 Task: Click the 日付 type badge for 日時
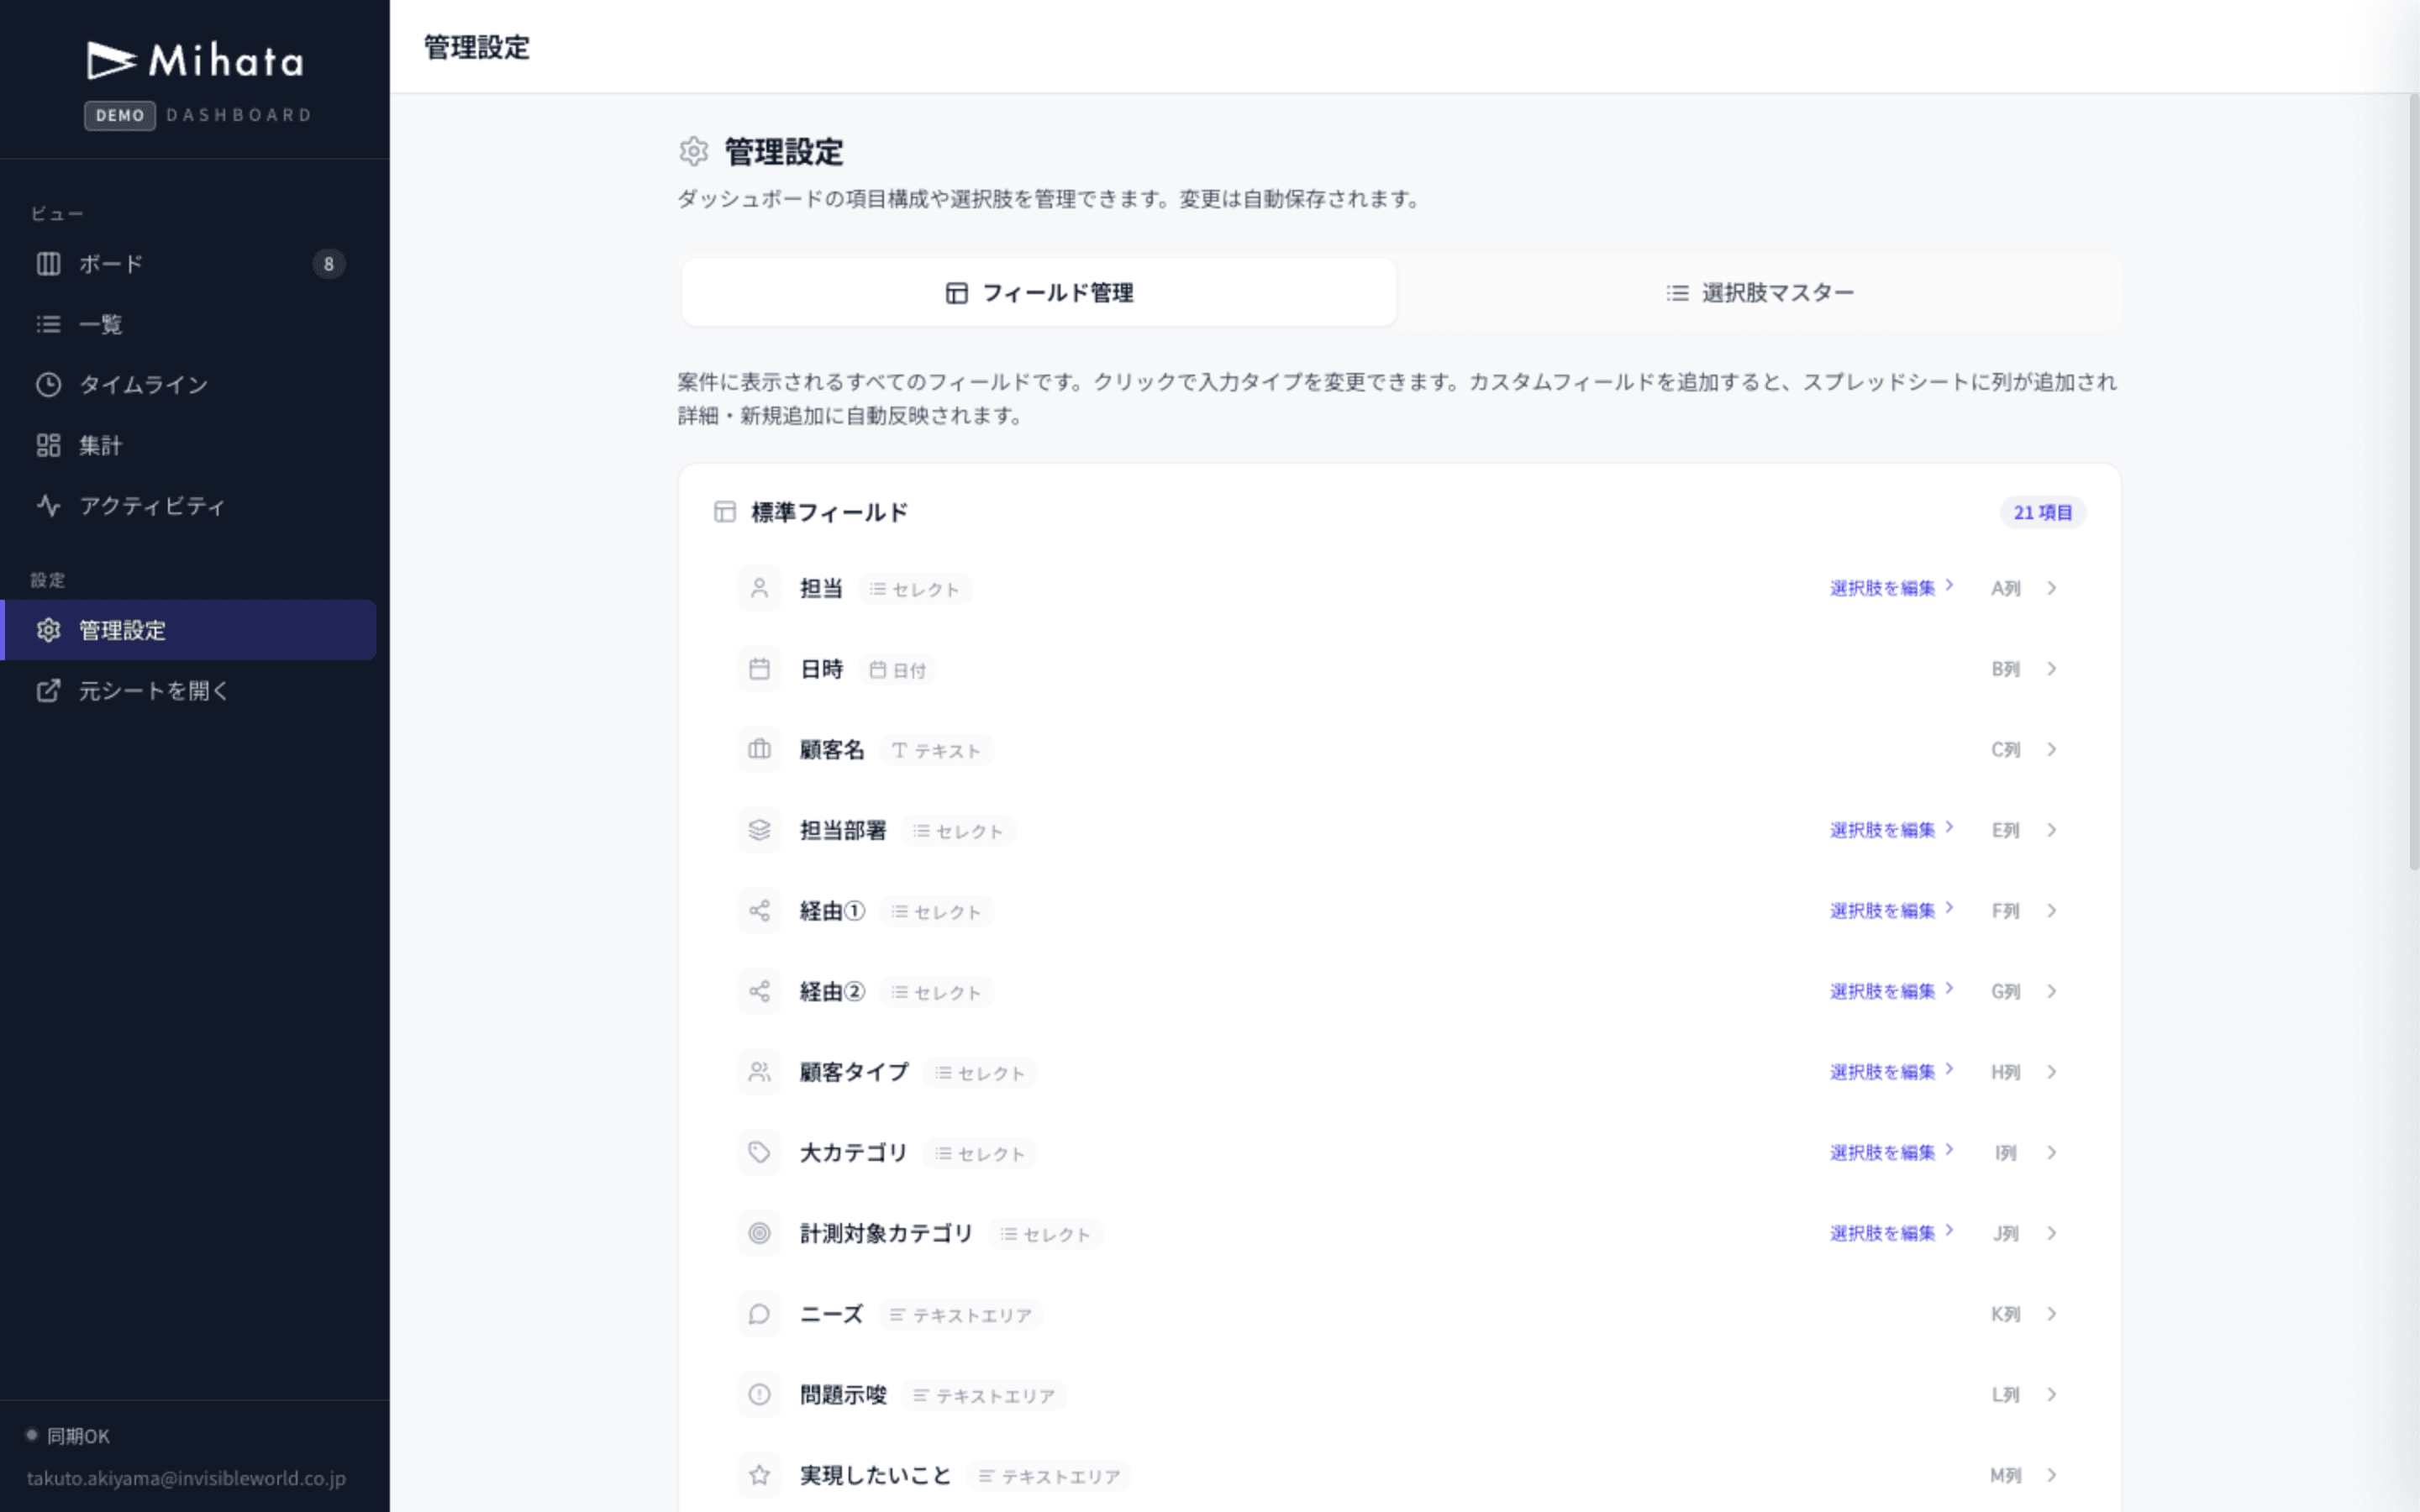pos(897,670)
